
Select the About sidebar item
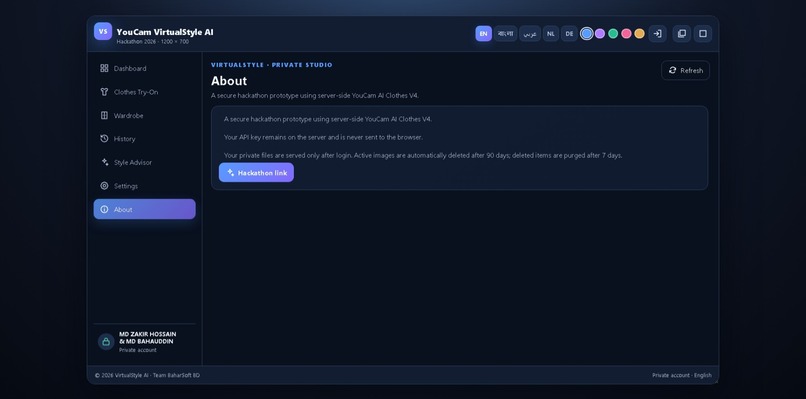tap(144, 209)
